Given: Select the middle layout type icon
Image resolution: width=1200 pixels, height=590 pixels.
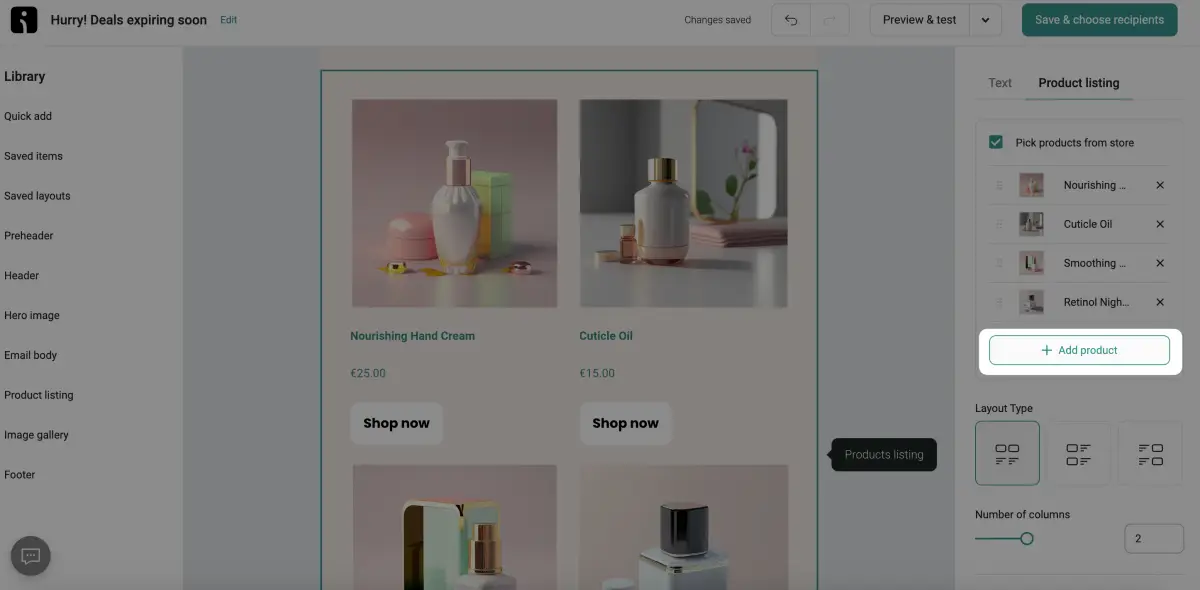Looking at the screenshot, I should (x=1078, y=453).
